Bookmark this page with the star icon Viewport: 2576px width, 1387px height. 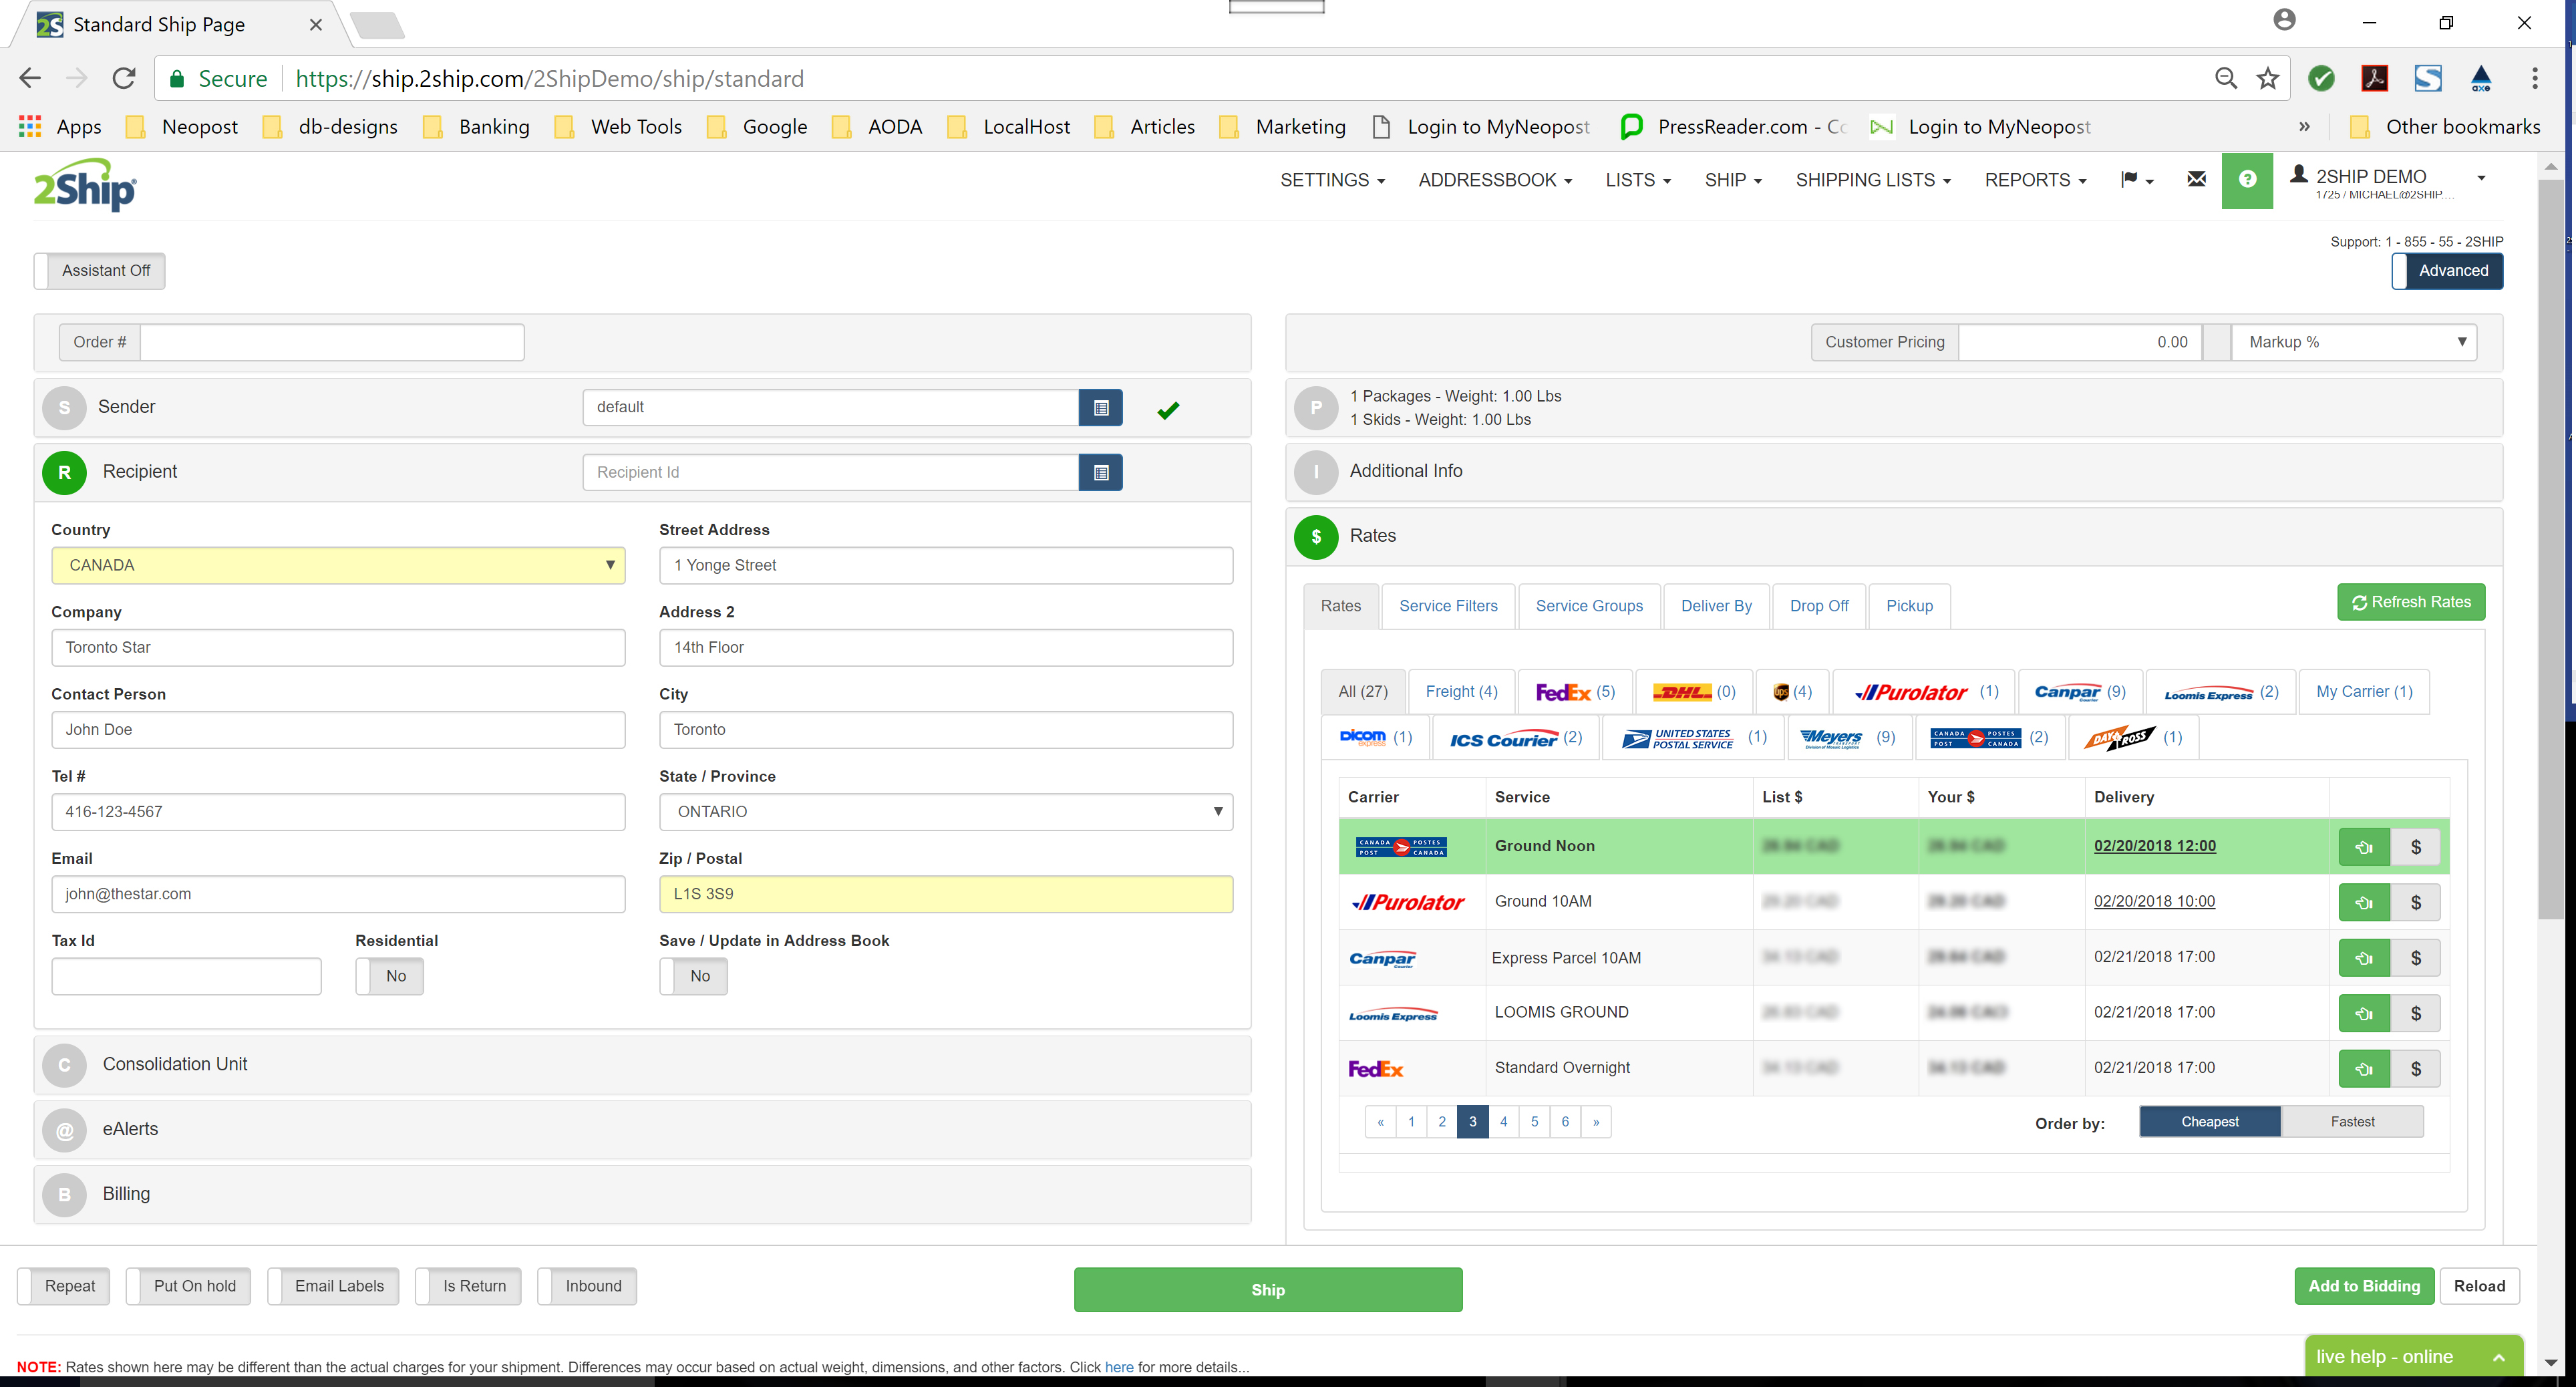click(x=2267, y=79)
